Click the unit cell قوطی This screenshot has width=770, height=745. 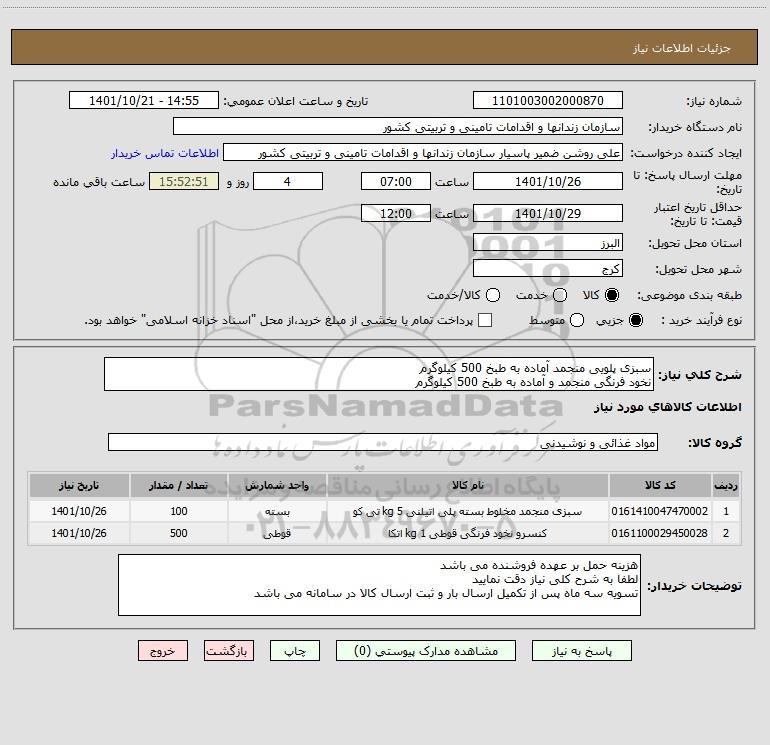(x=277, y=533)
